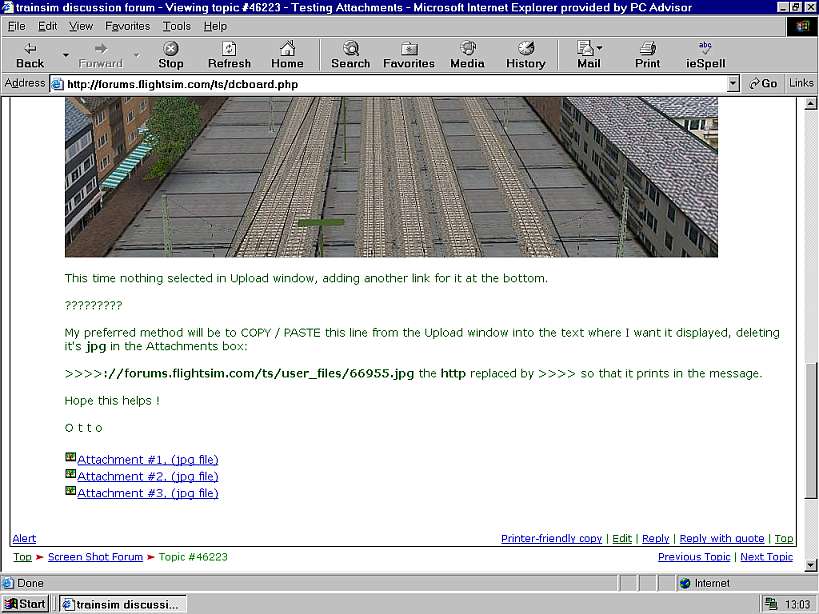819x614 pixels.
Task: Open the Edit menu
Action: click(x=48, y=26)
